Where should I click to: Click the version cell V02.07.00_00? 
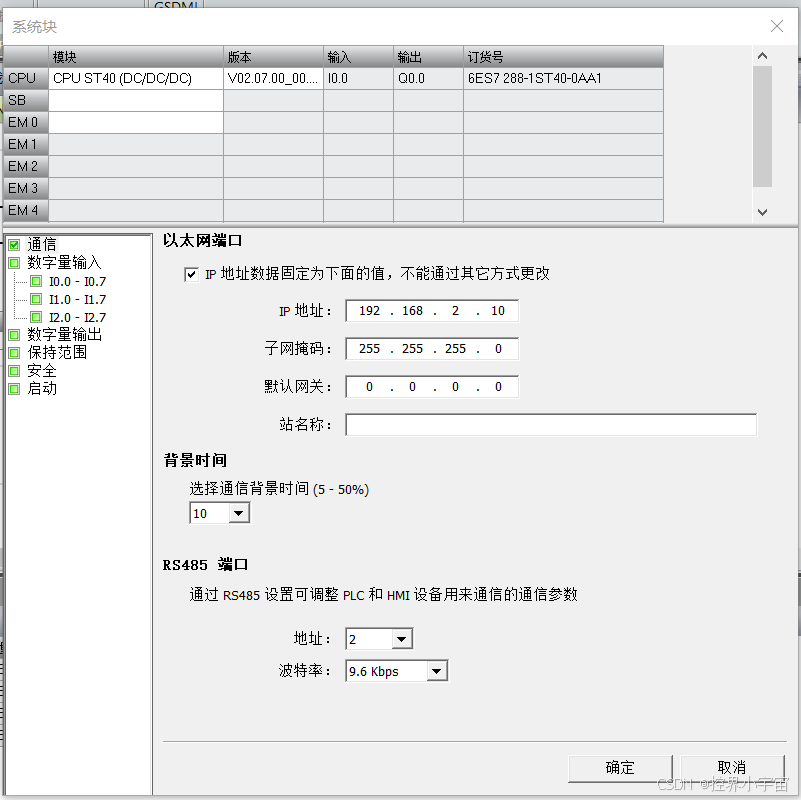coord(273,78)
